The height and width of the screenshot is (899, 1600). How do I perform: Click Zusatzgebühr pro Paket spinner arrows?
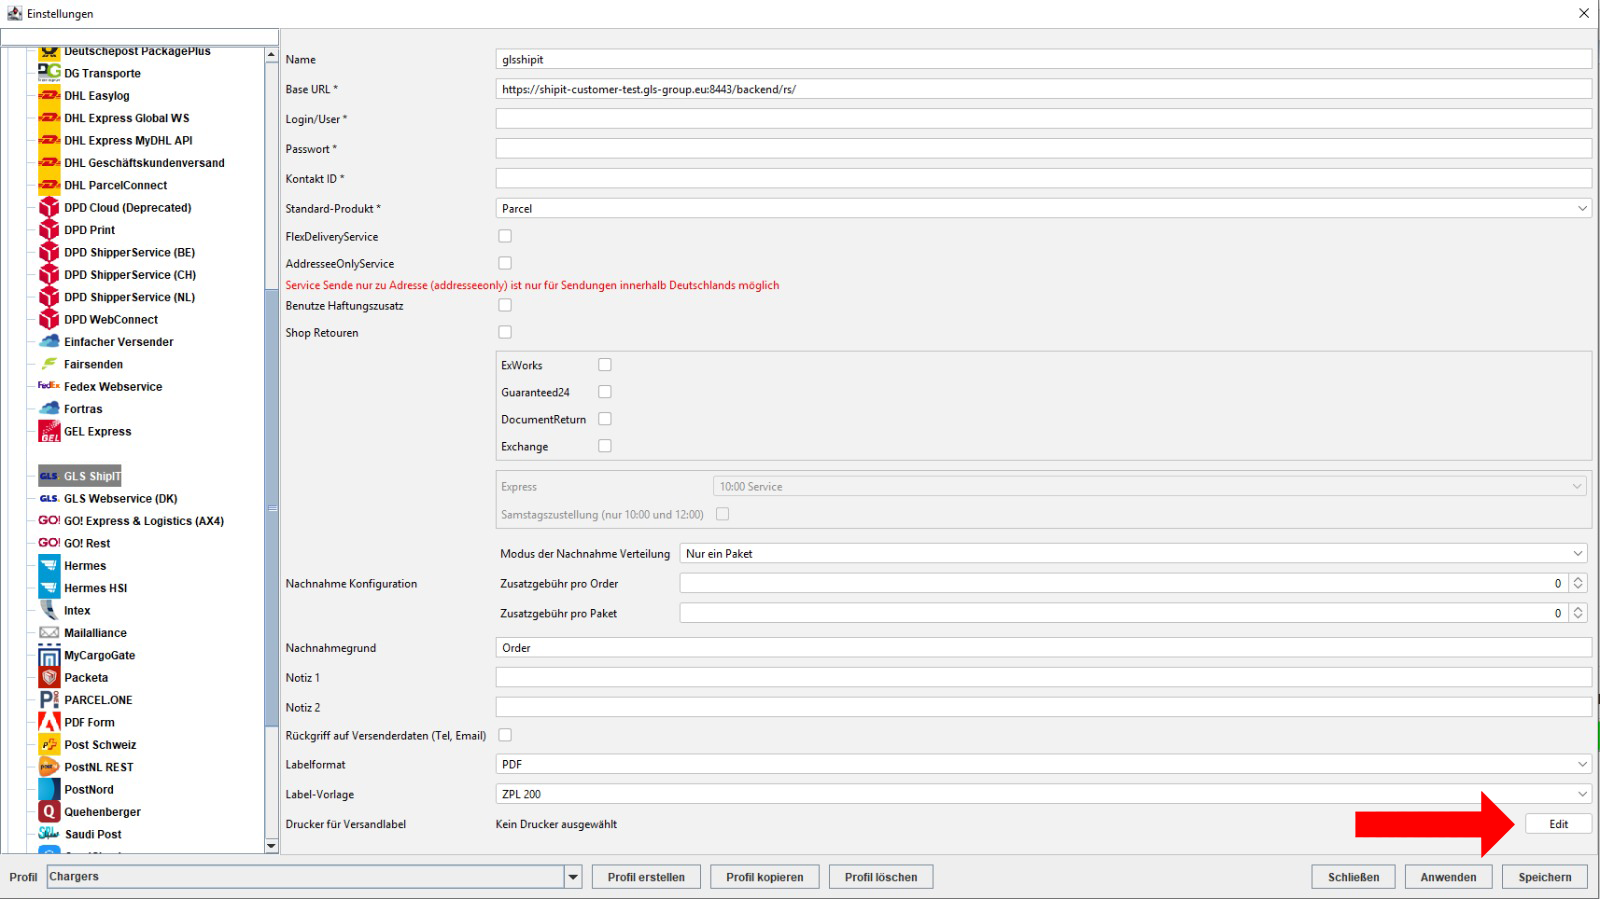coord(1578,613)
